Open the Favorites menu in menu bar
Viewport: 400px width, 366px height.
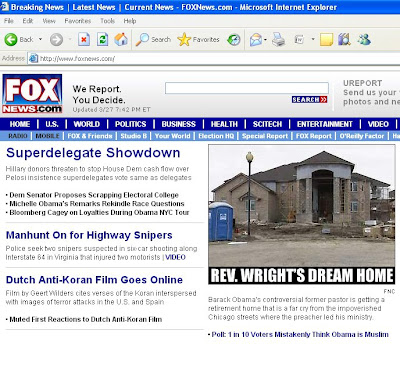pos(78,21)
